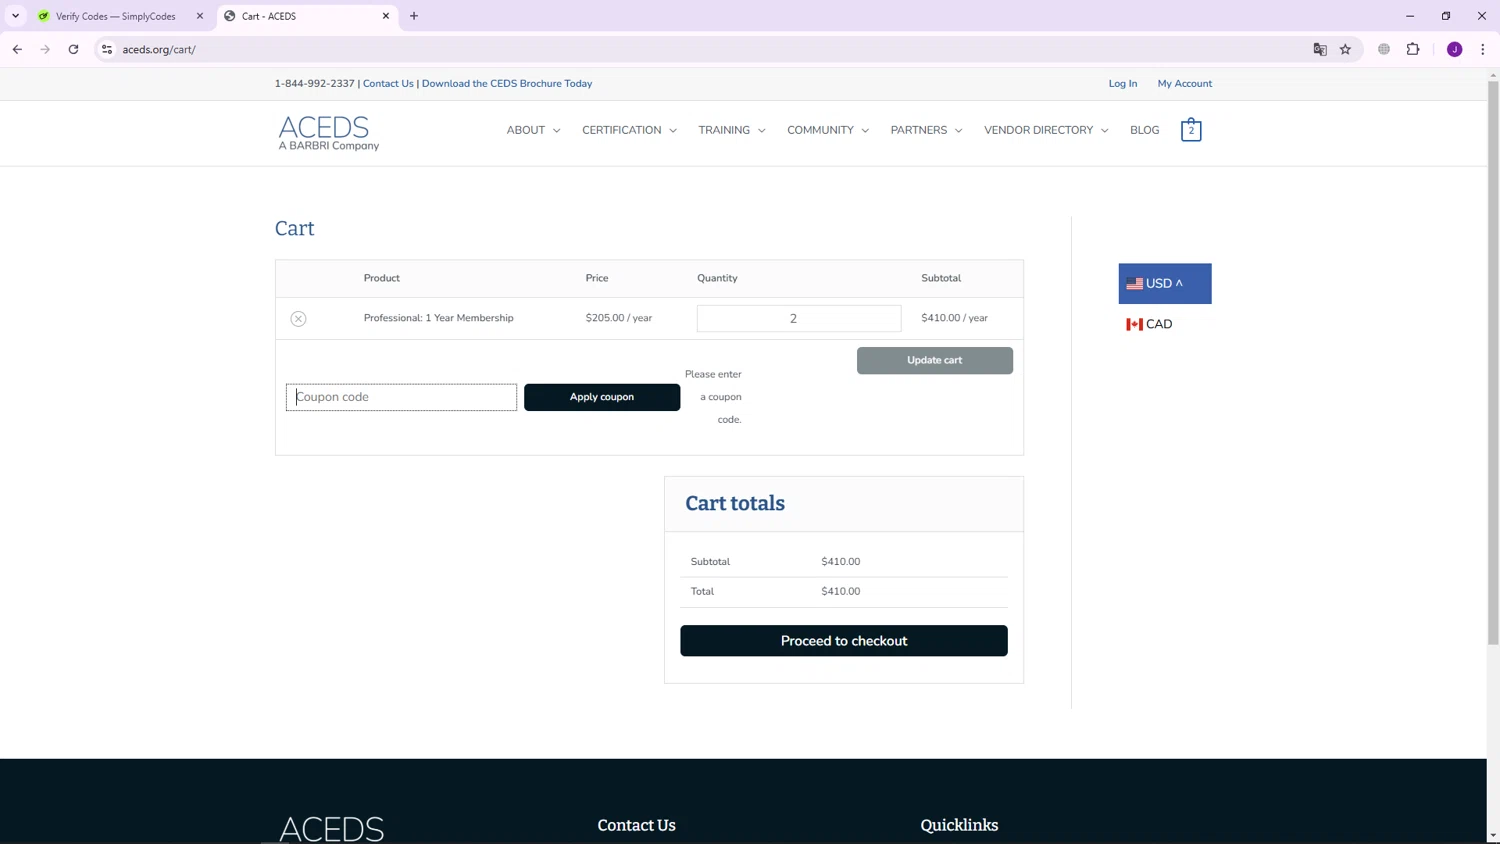The image size is (1500, 844).
Task: Remove Professional 1 Year Membership from cart
Action: click(x=298, y=318)
